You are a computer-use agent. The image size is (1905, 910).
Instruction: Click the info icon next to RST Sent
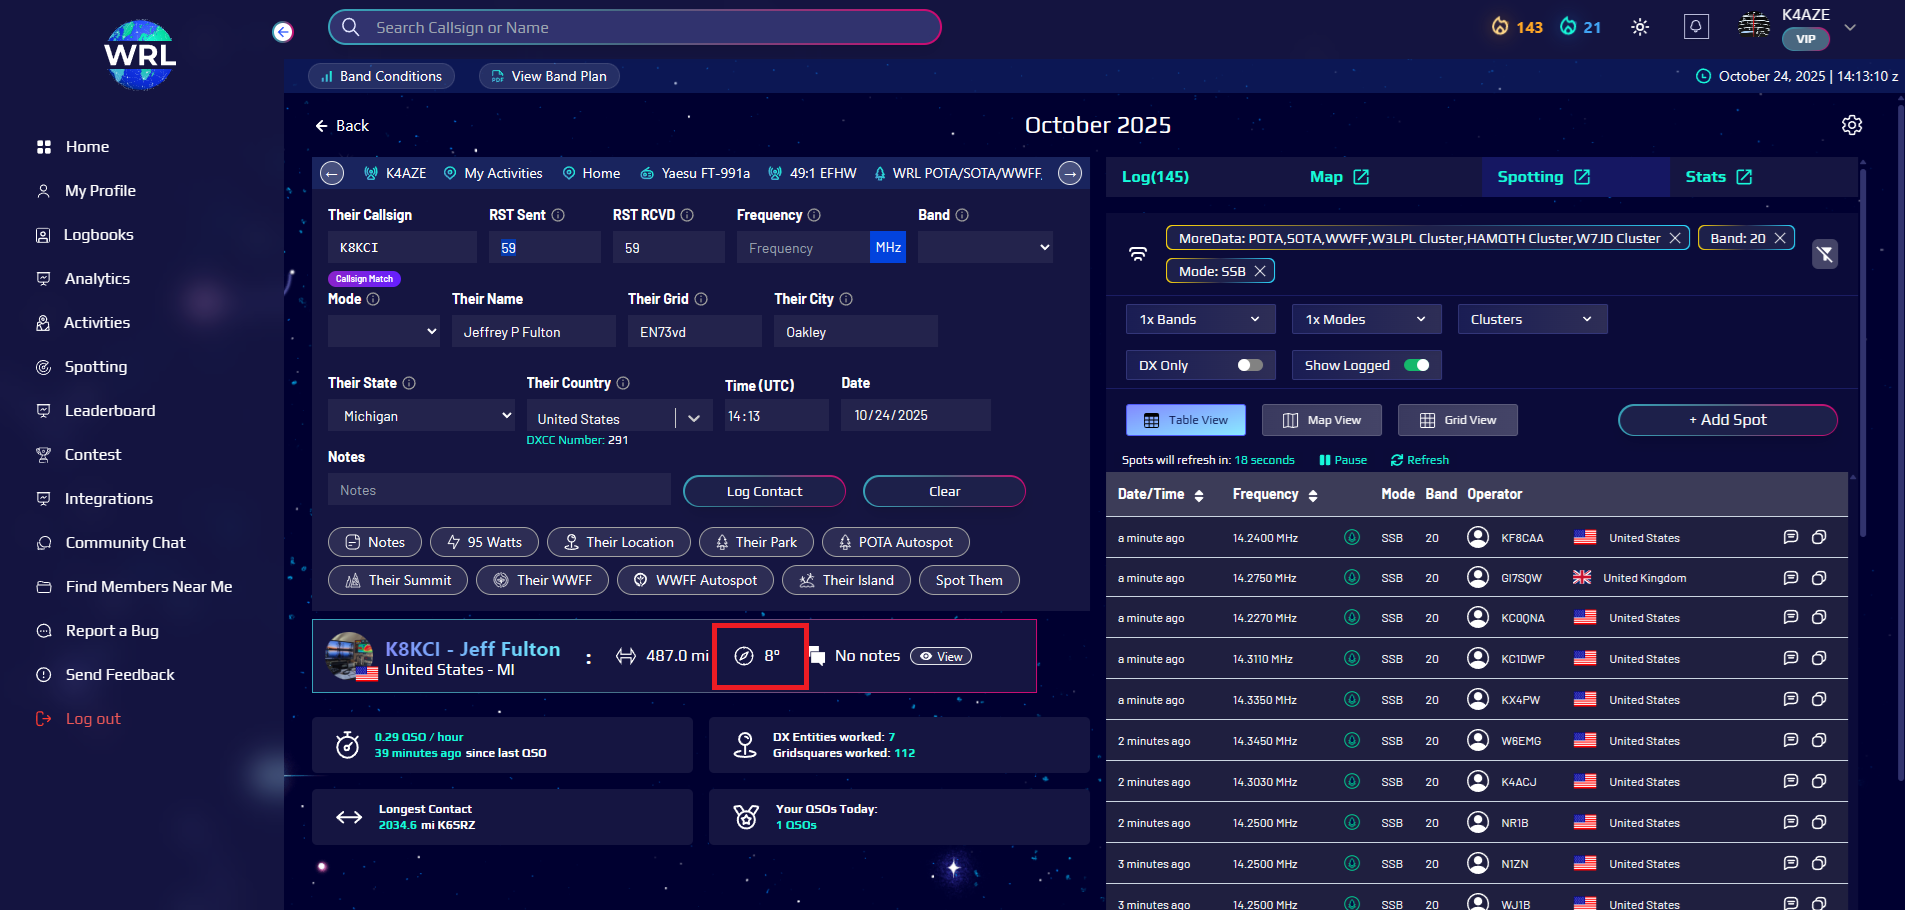[x=558, y=215]
